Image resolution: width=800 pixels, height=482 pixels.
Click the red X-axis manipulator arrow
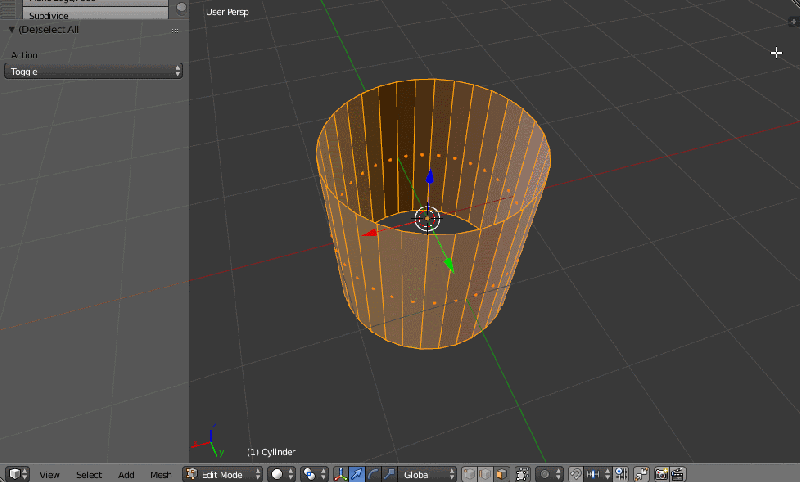(369, 233)
